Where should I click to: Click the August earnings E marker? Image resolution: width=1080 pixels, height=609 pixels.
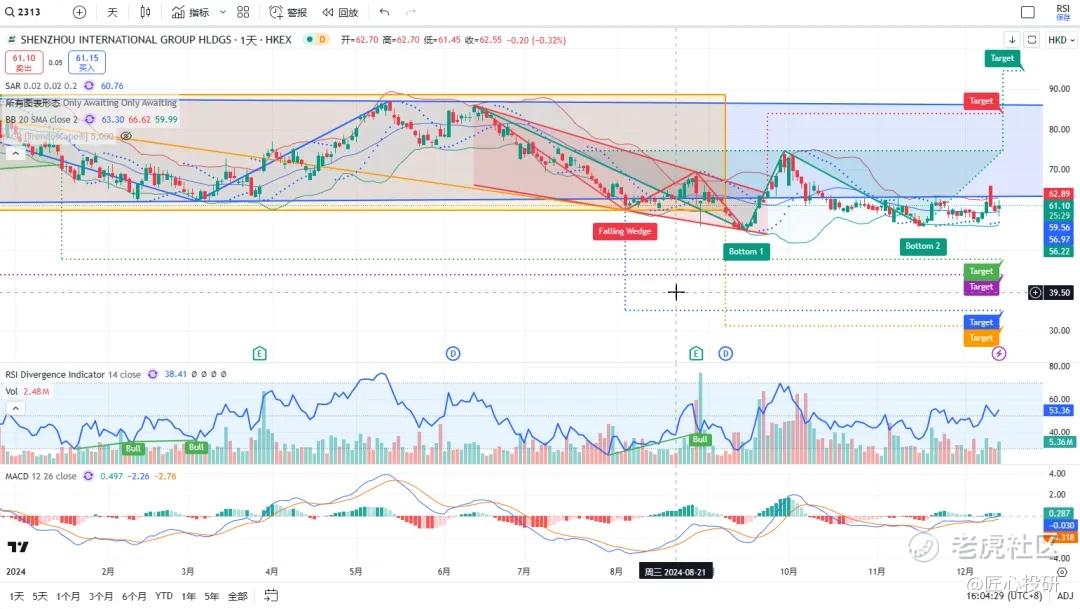click(696, 353)
